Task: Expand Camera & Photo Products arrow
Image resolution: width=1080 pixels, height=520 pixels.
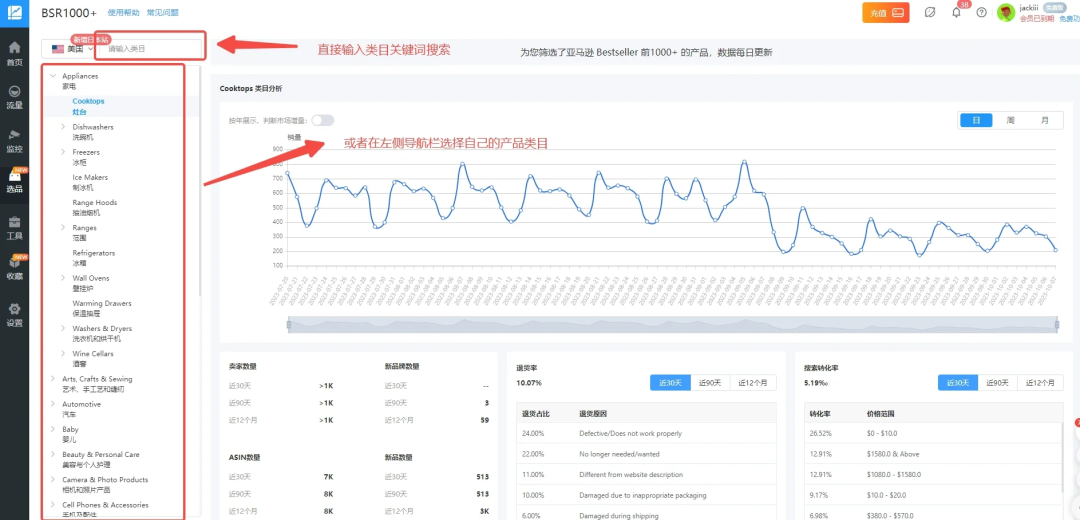Action: pos(53,479)
